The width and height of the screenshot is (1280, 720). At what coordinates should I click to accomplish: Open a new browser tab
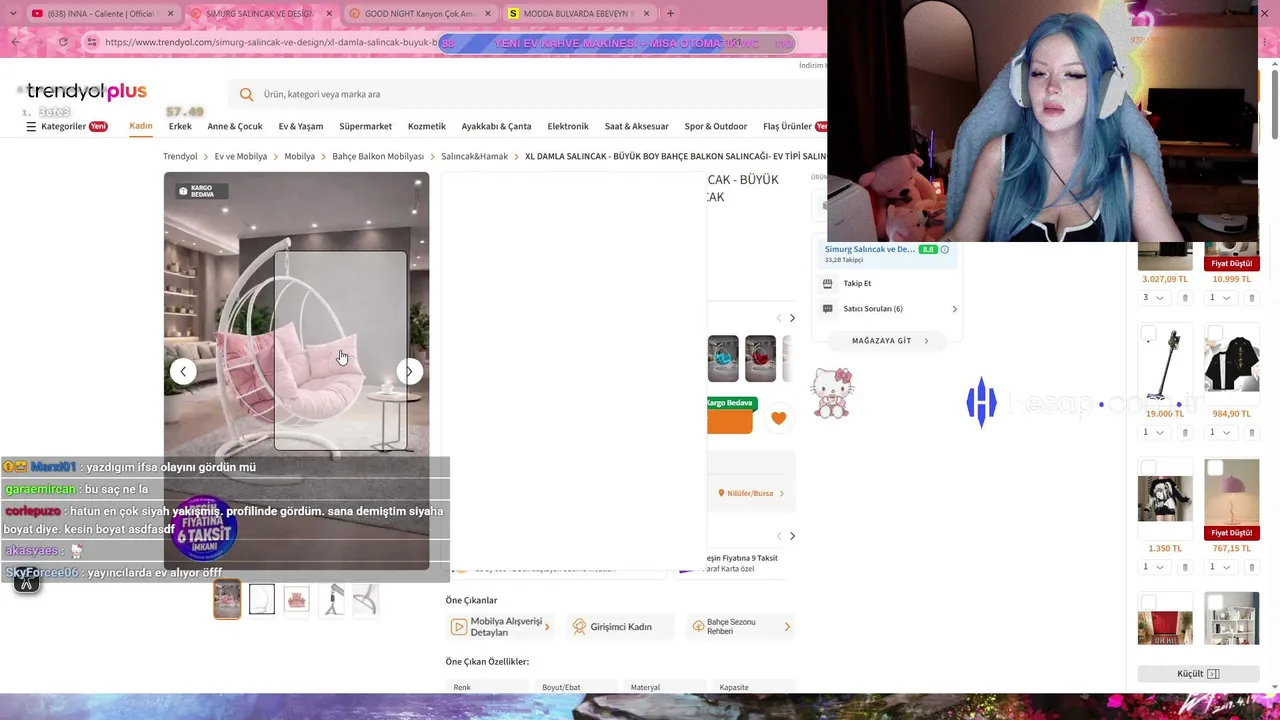[670, 14]
